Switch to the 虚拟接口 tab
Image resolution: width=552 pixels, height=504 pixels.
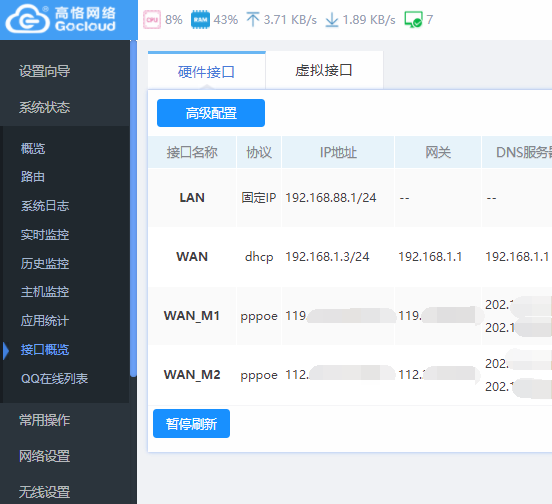pos(324,70)
